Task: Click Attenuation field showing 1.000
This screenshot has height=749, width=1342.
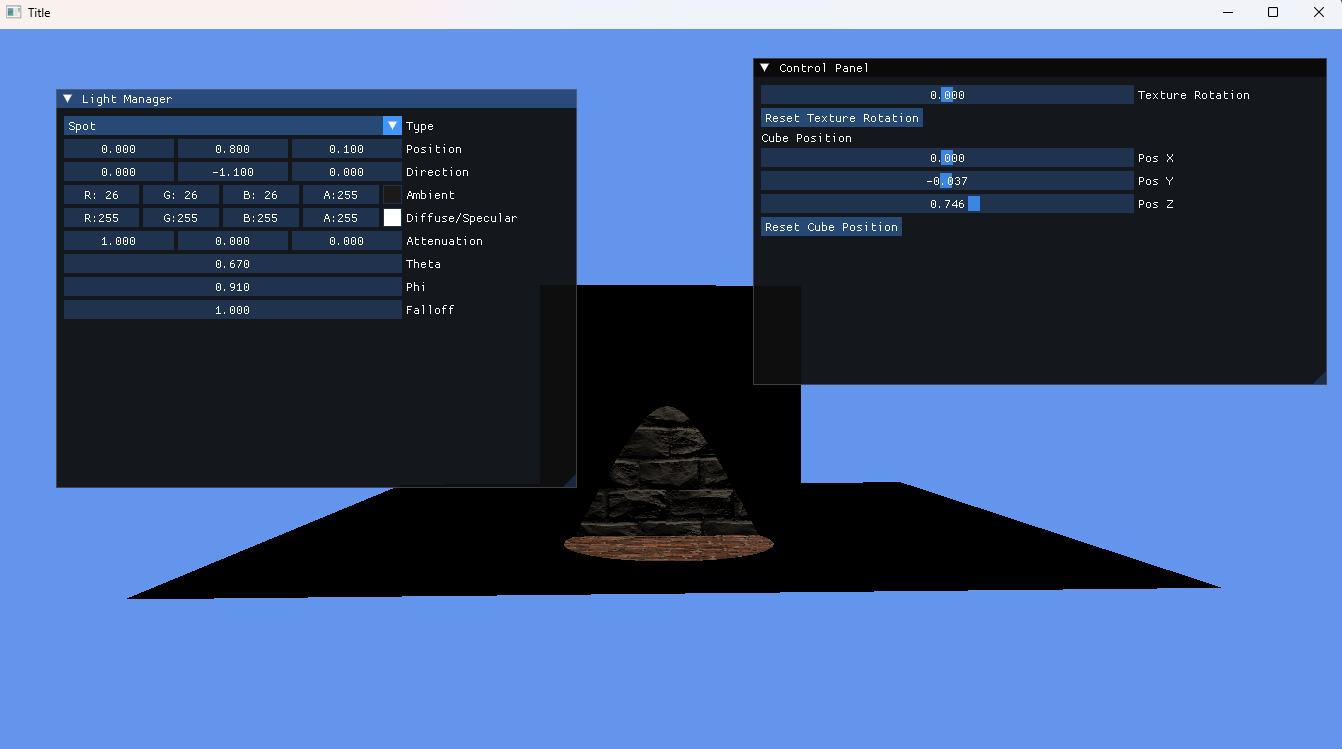Action: [119, 241]
